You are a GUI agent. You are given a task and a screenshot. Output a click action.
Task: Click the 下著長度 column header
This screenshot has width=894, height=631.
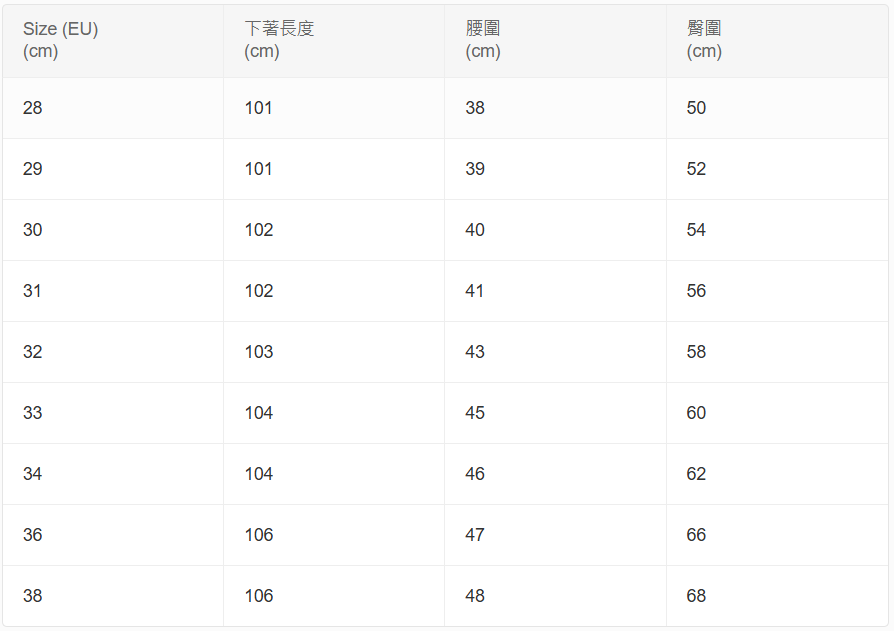(279, 40)
